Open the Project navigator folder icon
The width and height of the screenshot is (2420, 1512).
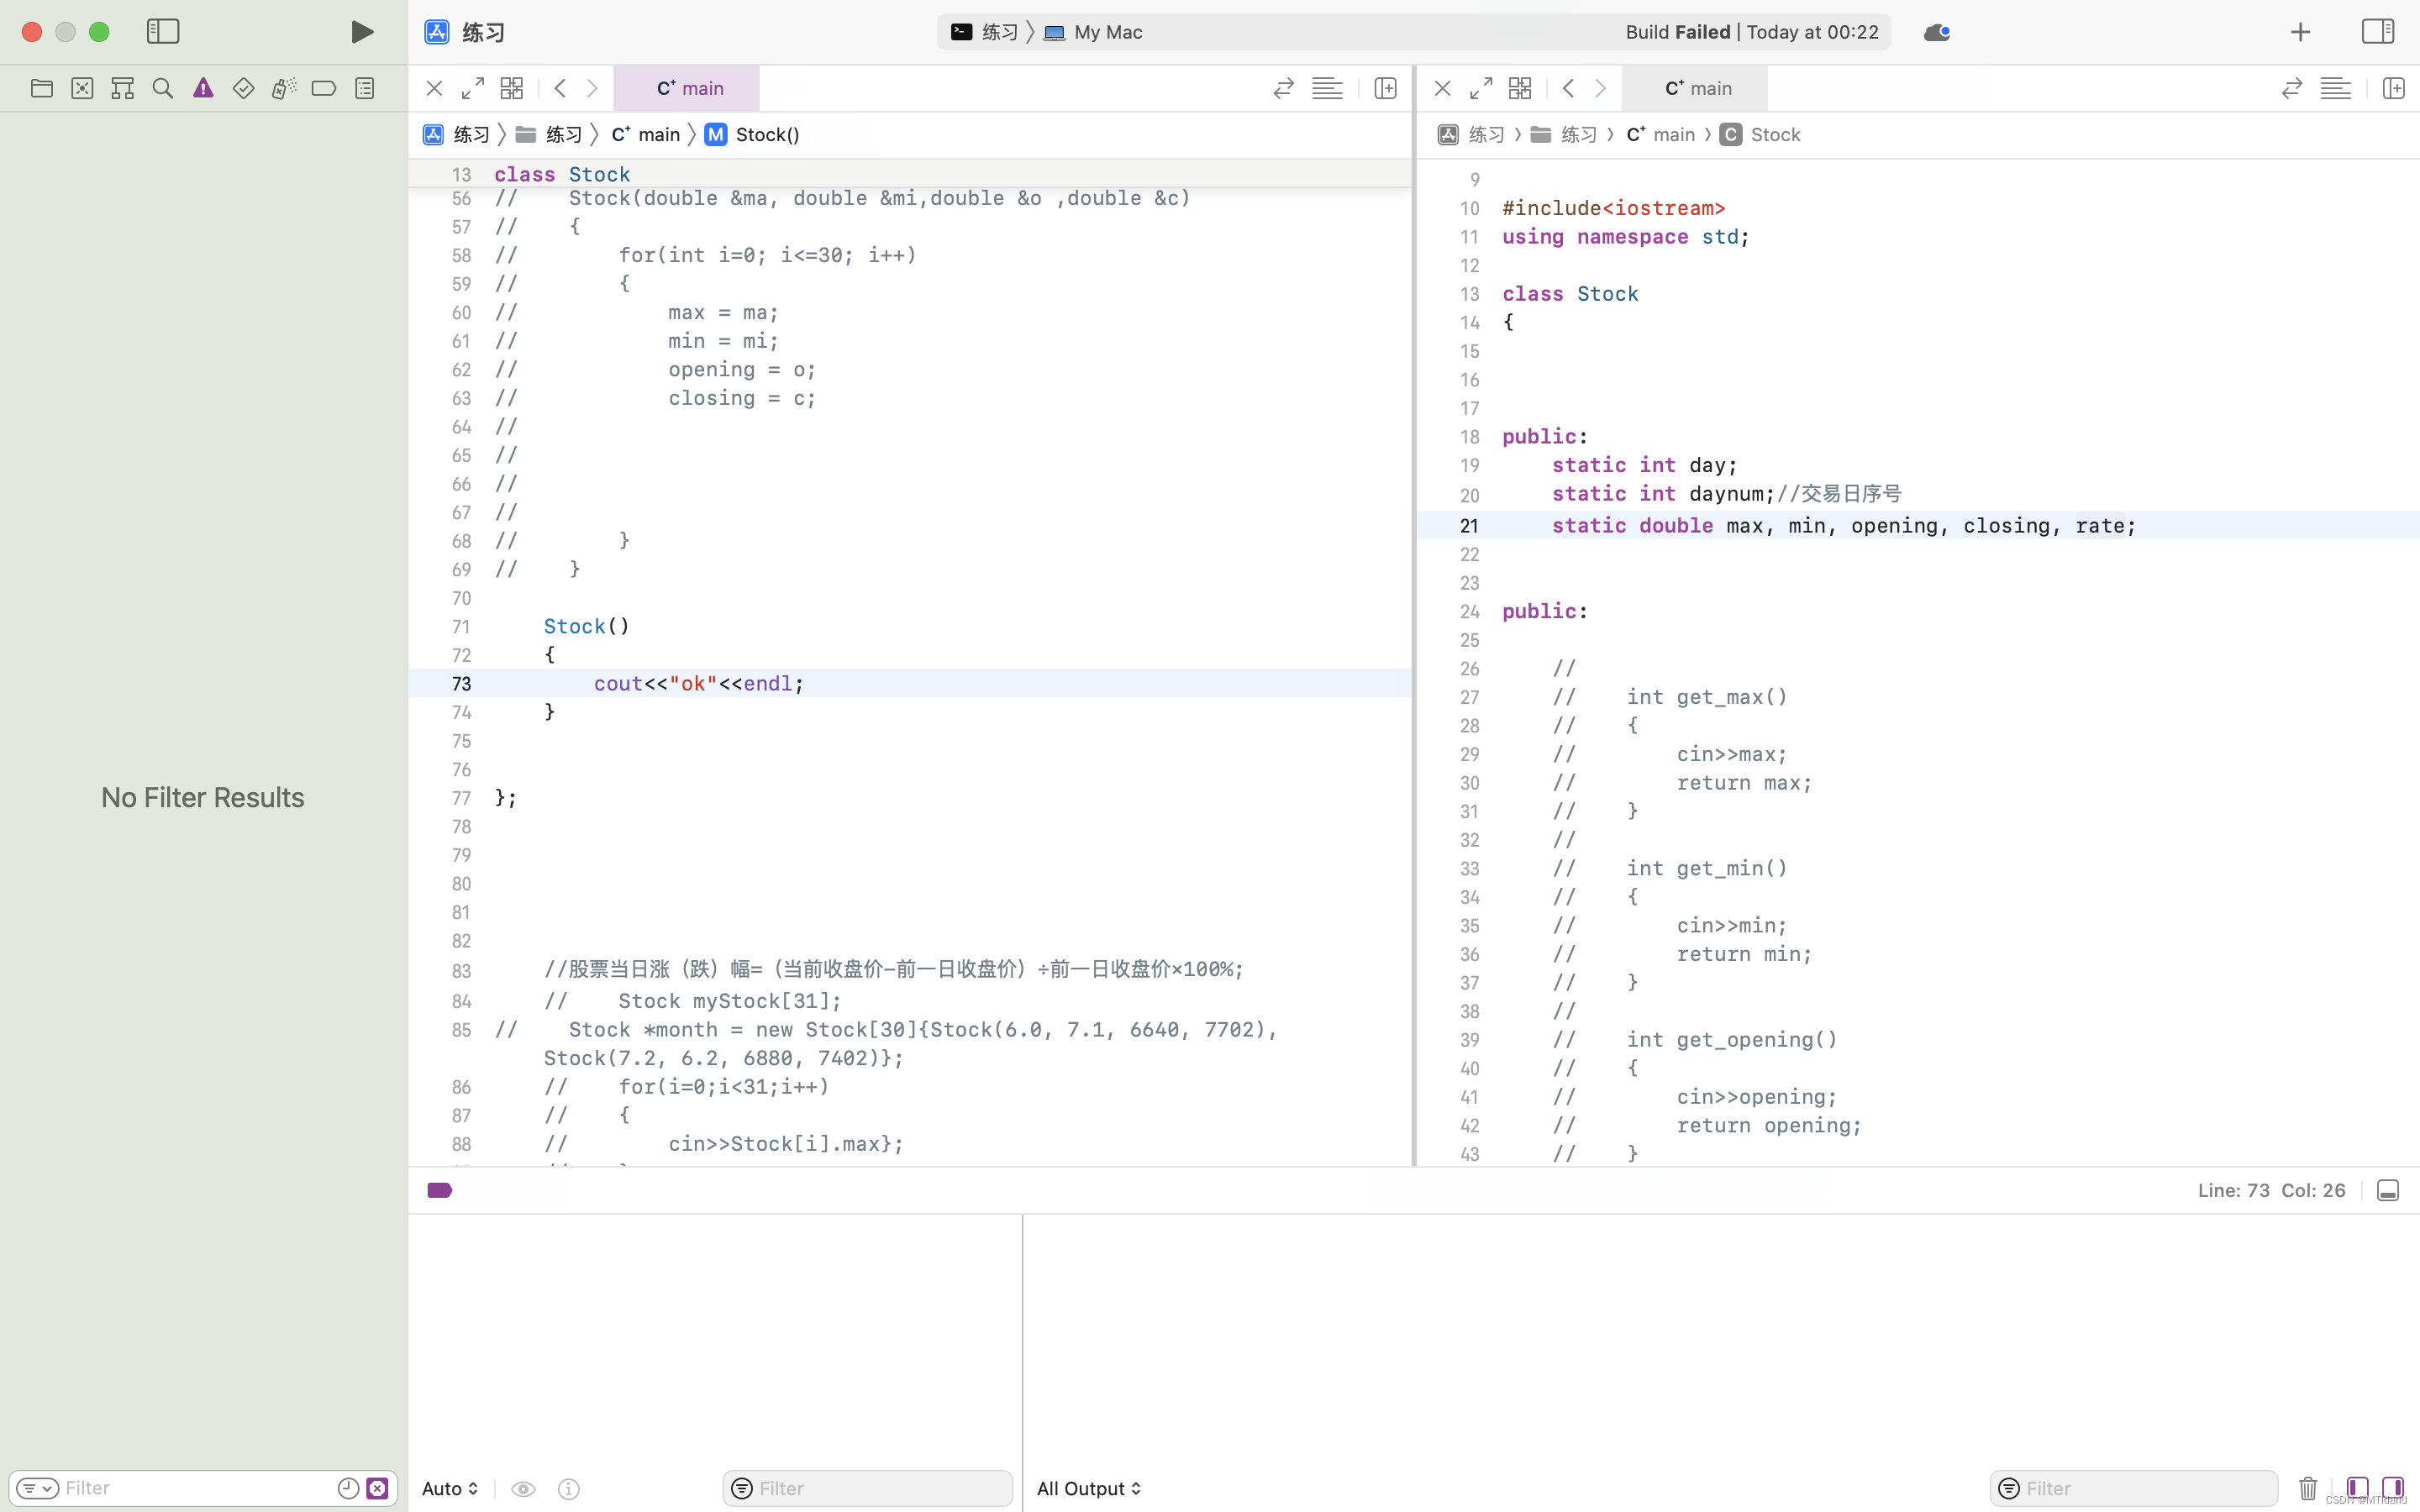click(41, 88)
